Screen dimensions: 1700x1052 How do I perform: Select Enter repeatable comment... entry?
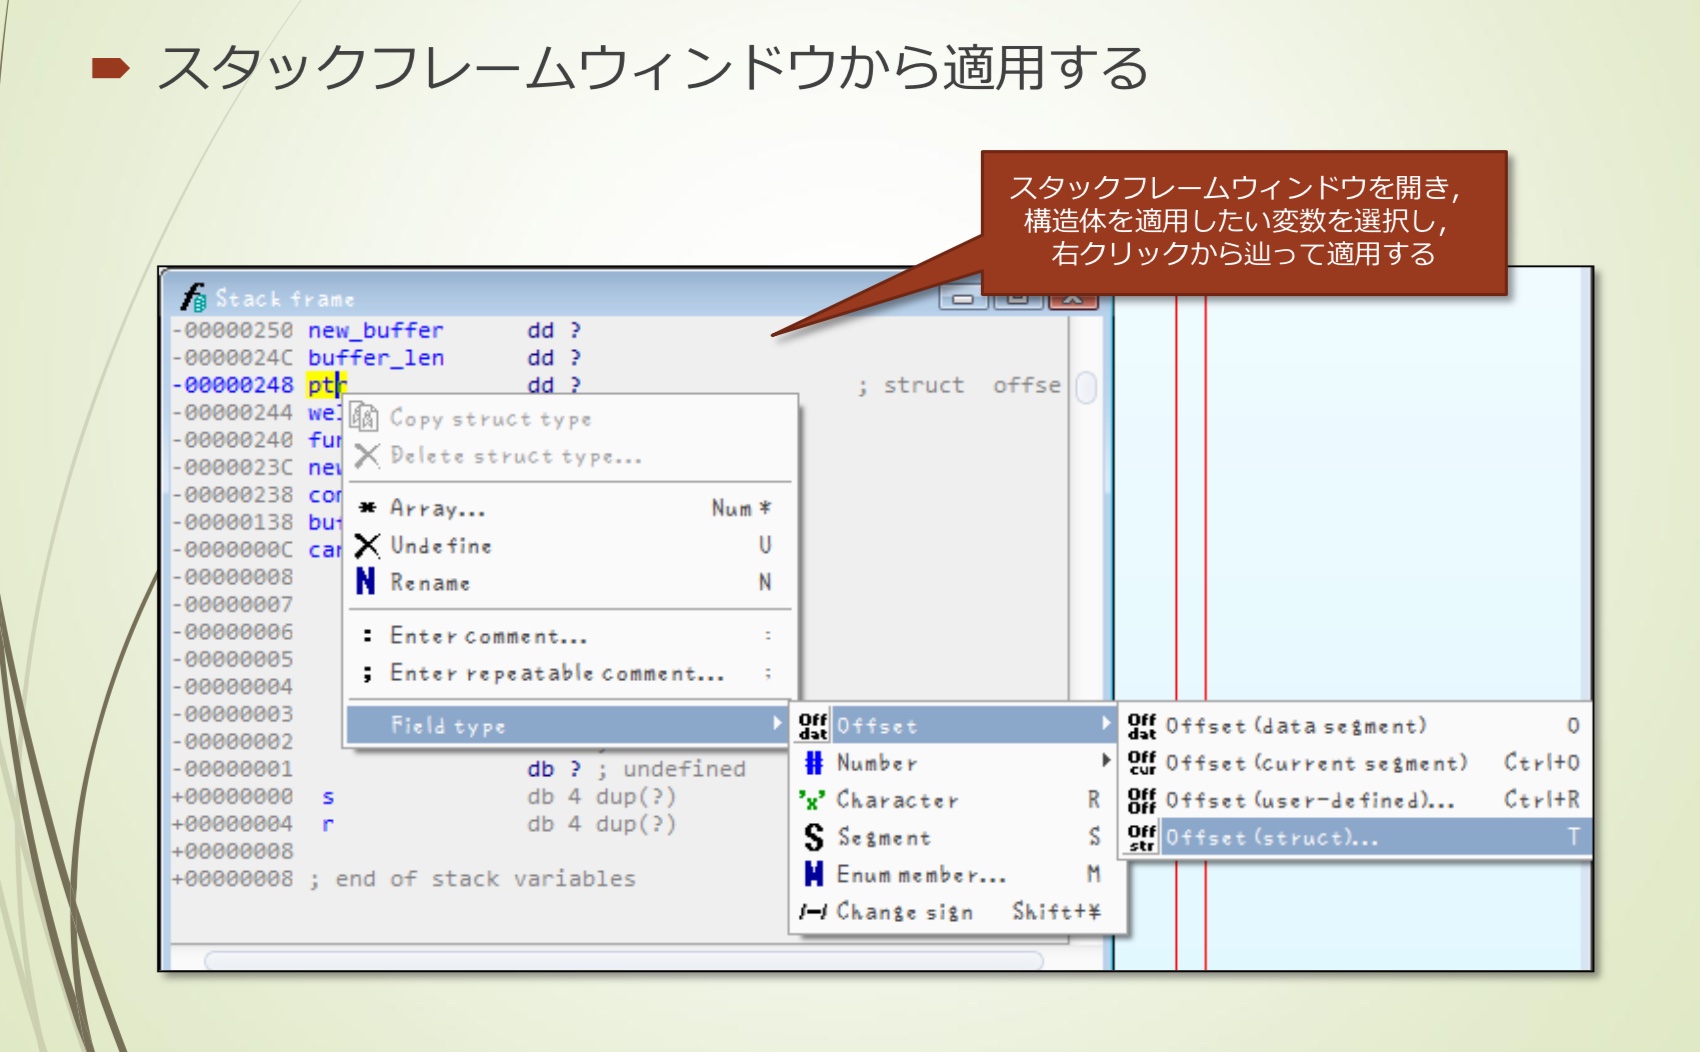[x=570, y=674]
